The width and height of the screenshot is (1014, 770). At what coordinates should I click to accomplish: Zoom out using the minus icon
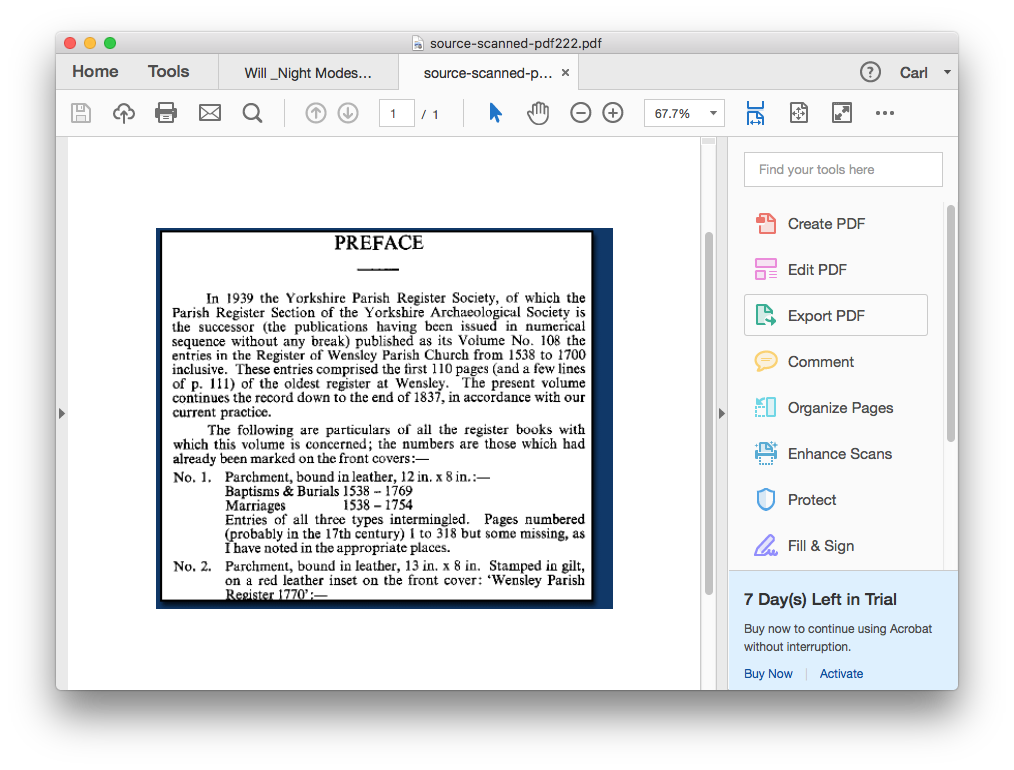[x=581, y=112]
